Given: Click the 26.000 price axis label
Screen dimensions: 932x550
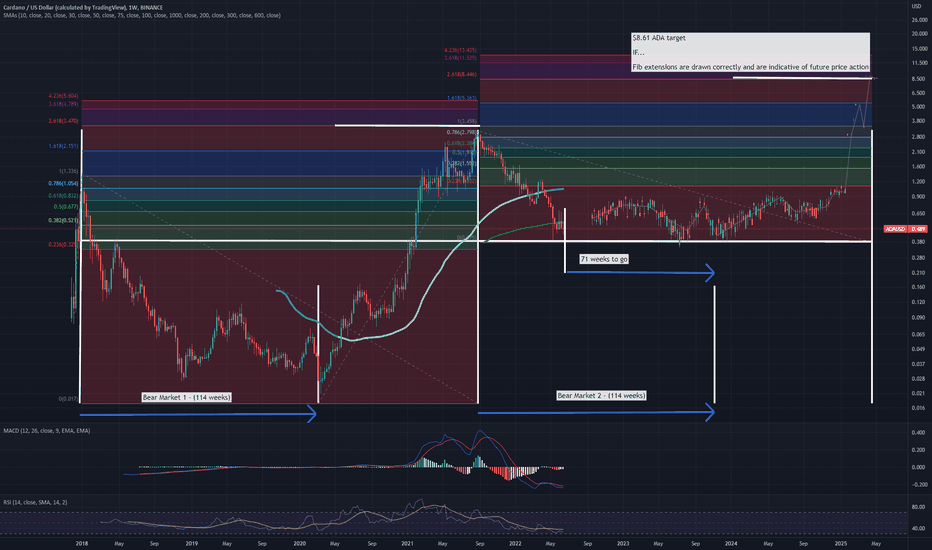Looking at the screenshot, I should [918, 20].
